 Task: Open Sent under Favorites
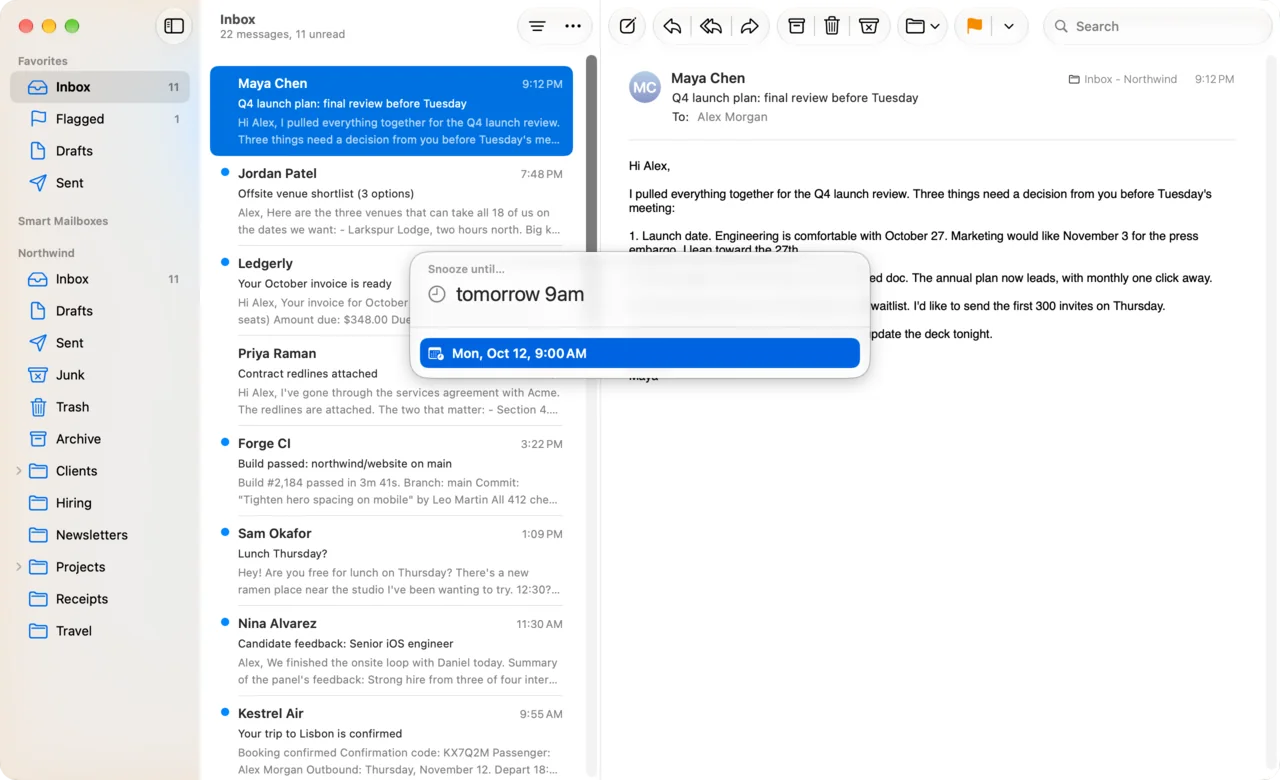[x=100, y=183]
